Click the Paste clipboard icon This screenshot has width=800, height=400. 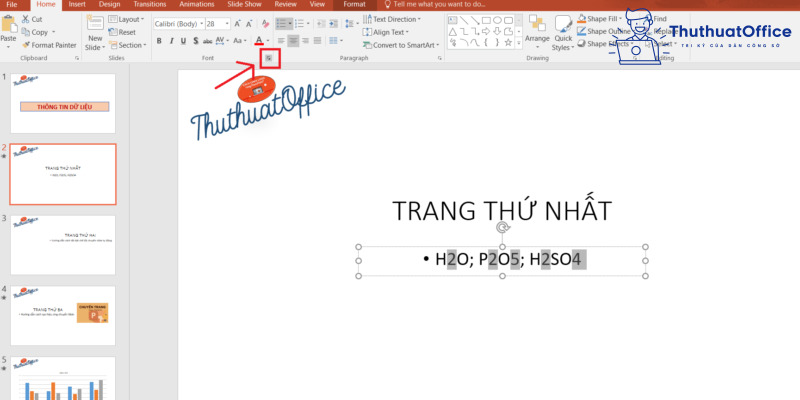(8, 24)
